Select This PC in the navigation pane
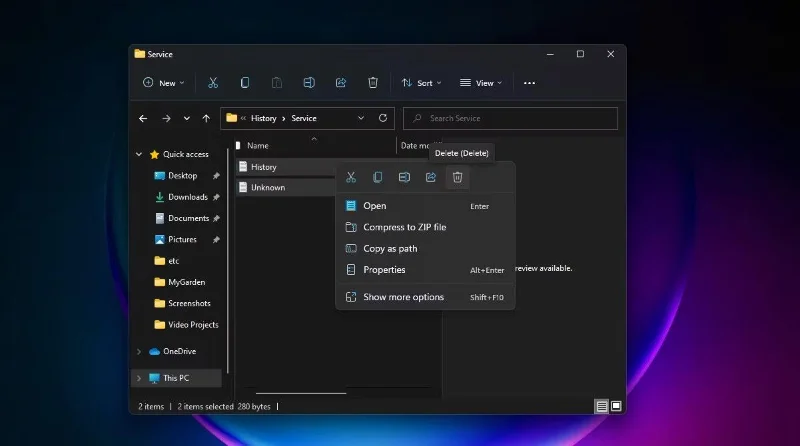The image size is (800, 446). point(176,378)
